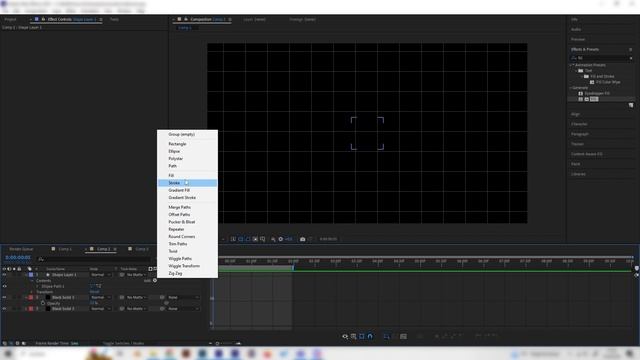The height and width of the screenshot is (360, 640).
Task: Select Trim Paths menu entry
Action: (187, 244)
